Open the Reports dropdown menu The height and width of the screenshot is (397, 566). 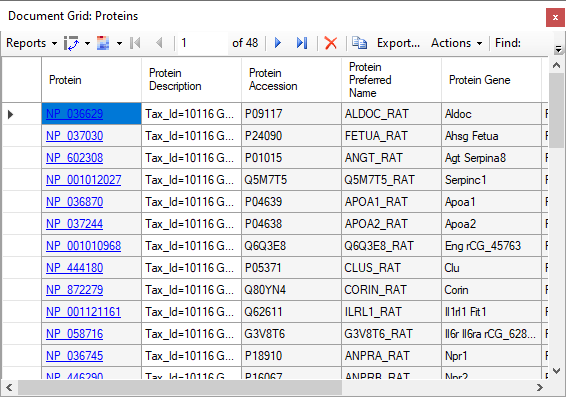[x=32, y=43]
